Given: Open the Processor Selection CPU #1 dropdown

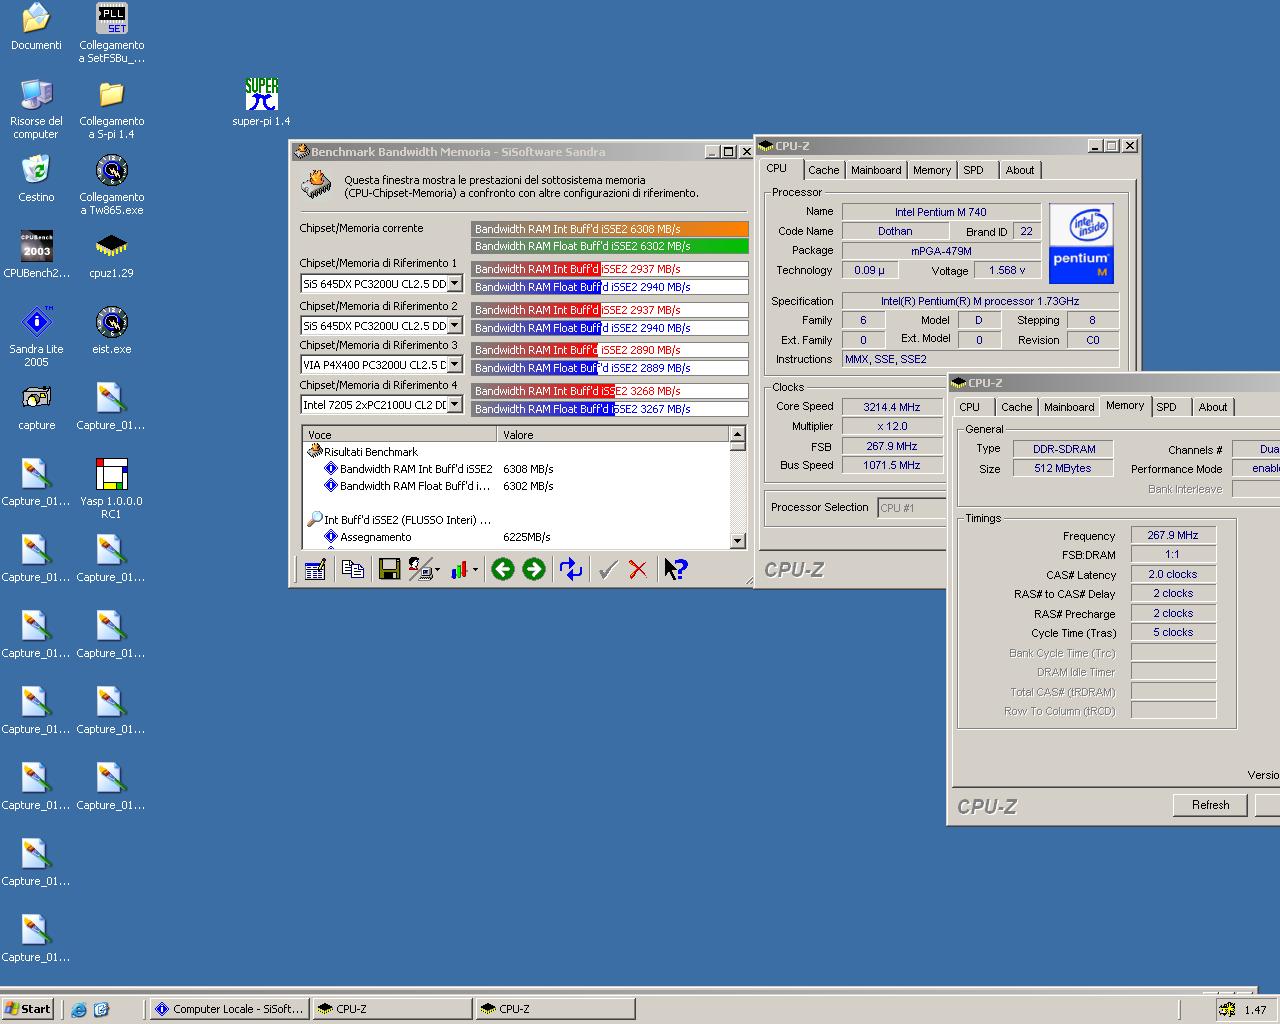Looking at the screenshot, I should [911, 508].
